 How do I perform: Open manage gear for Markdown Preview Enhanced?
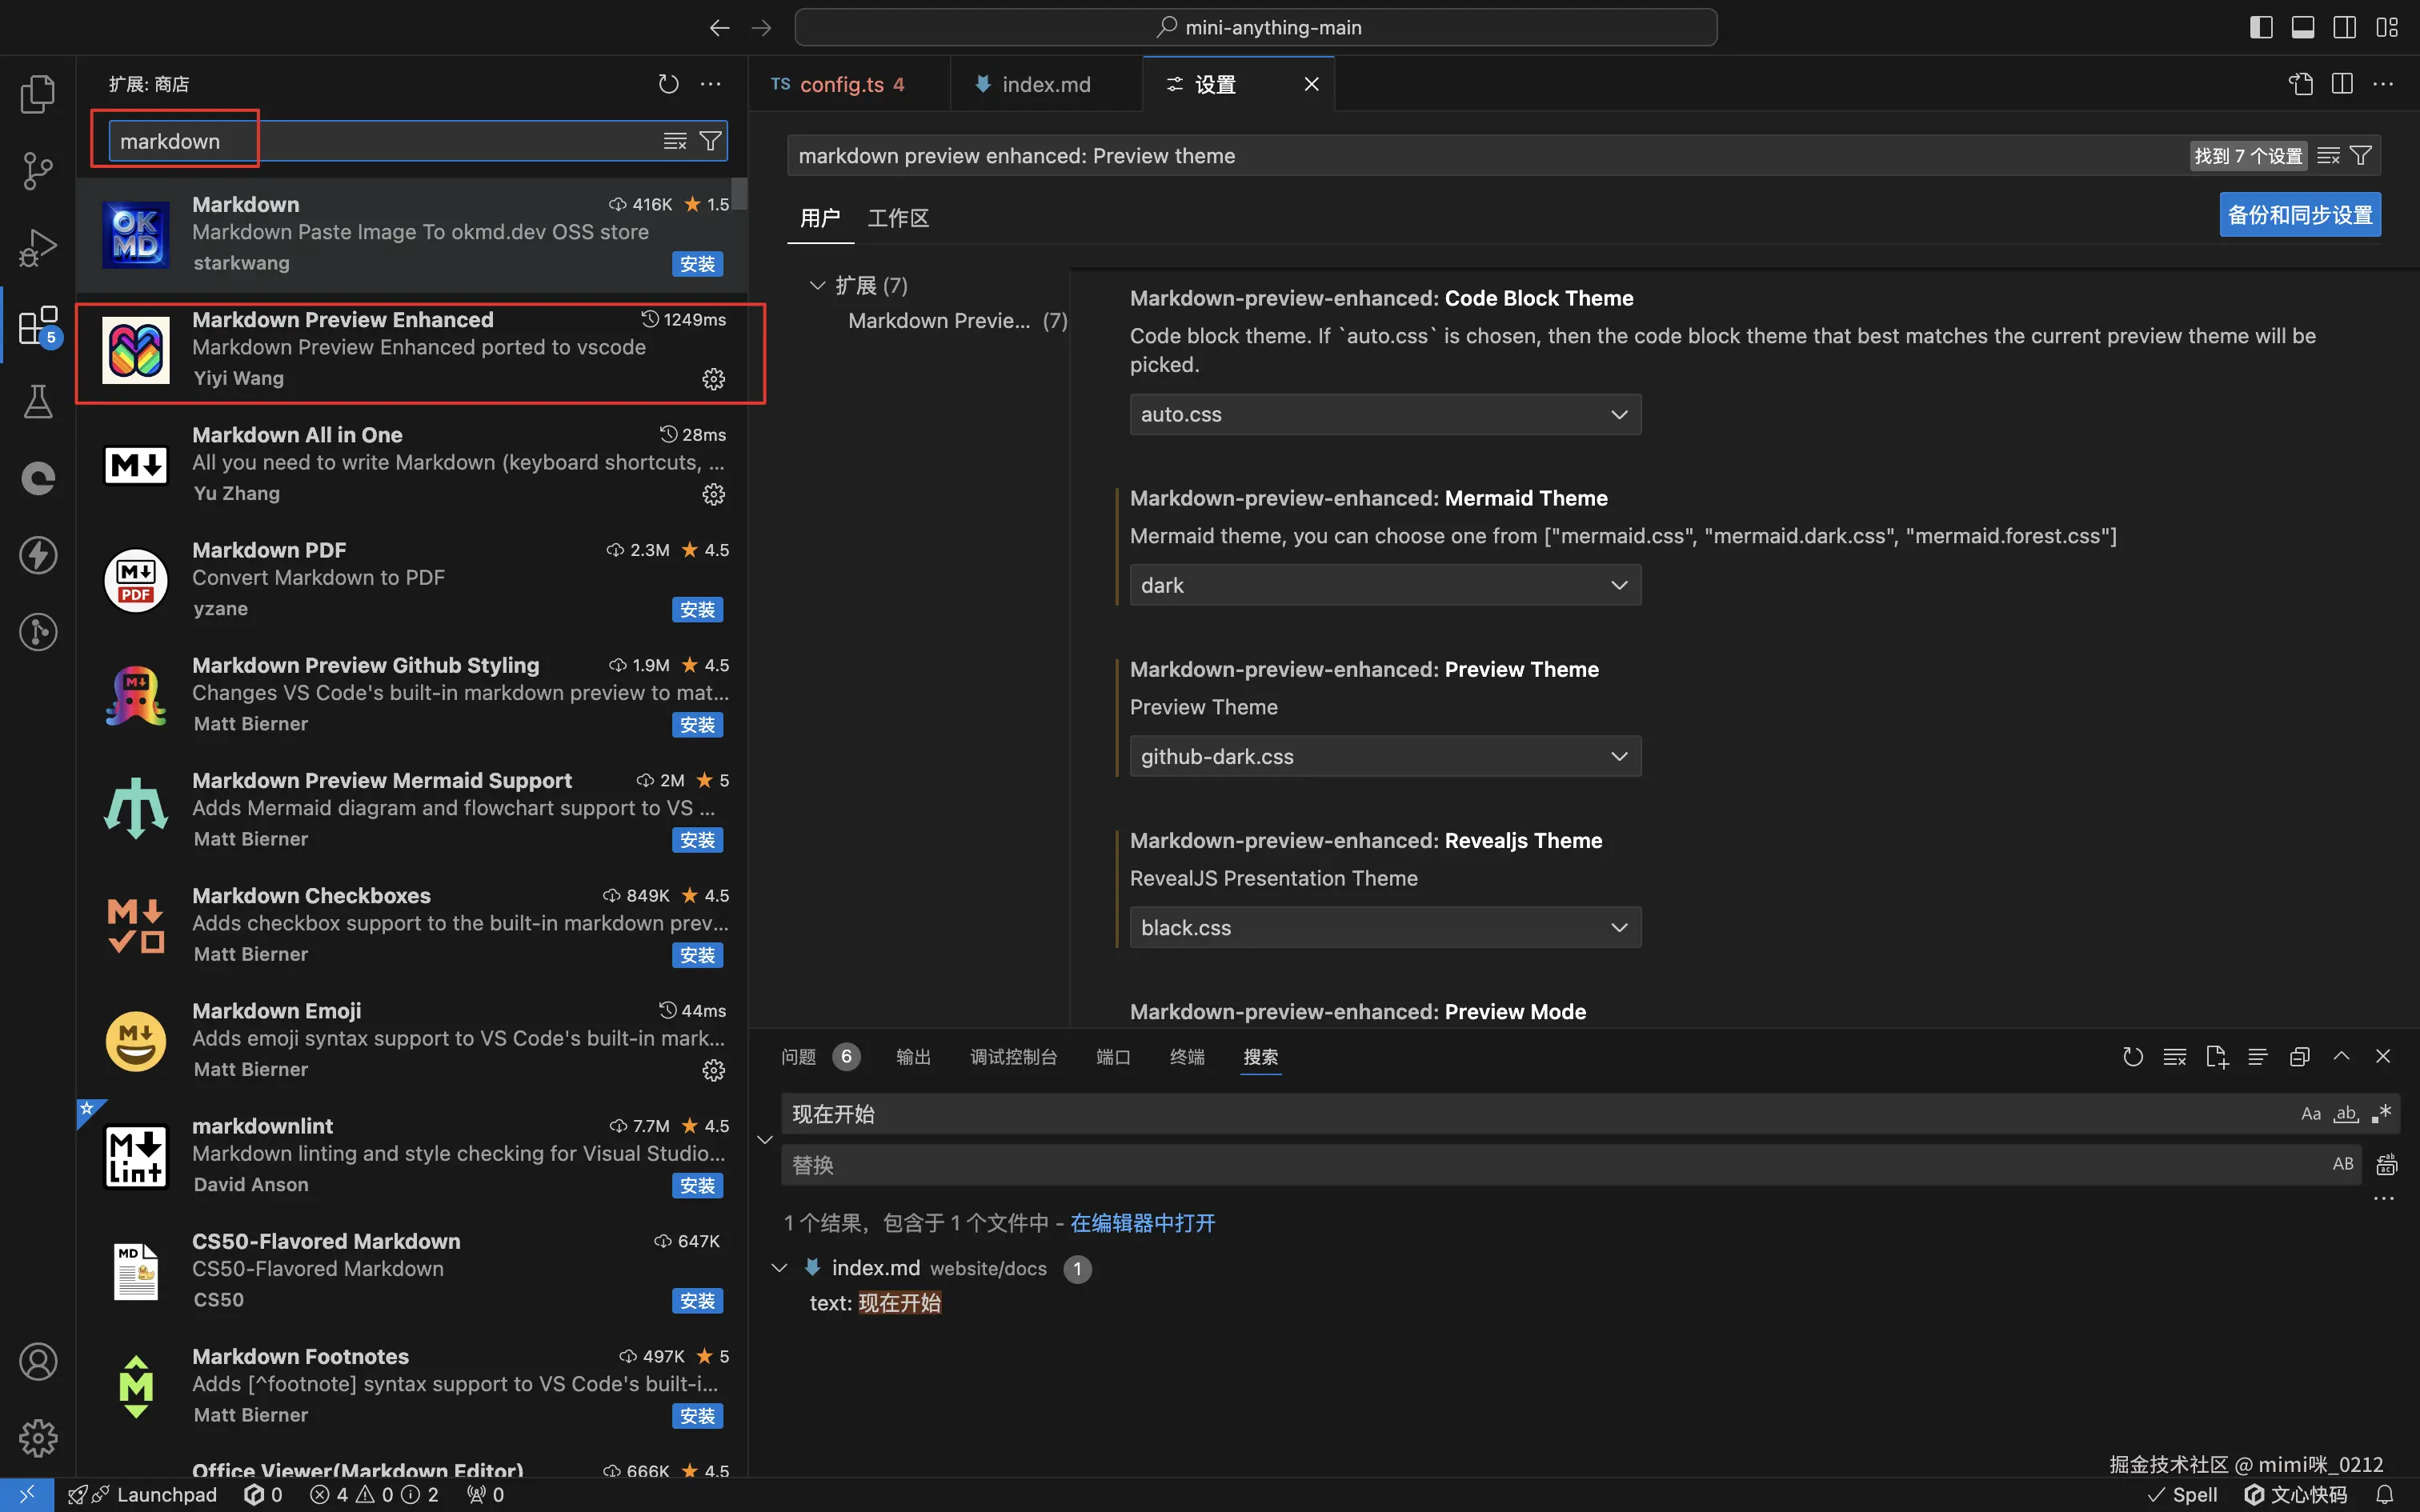click(713, 379)
